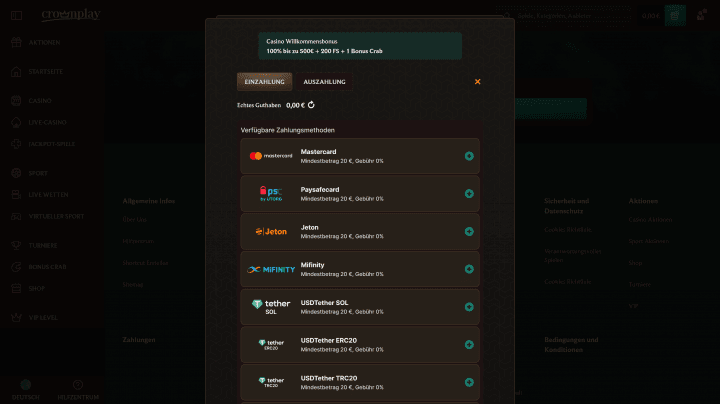This screenshot has width=720, height=404.
Task: Expand Mastercard with the plus button
Action: 469,156
